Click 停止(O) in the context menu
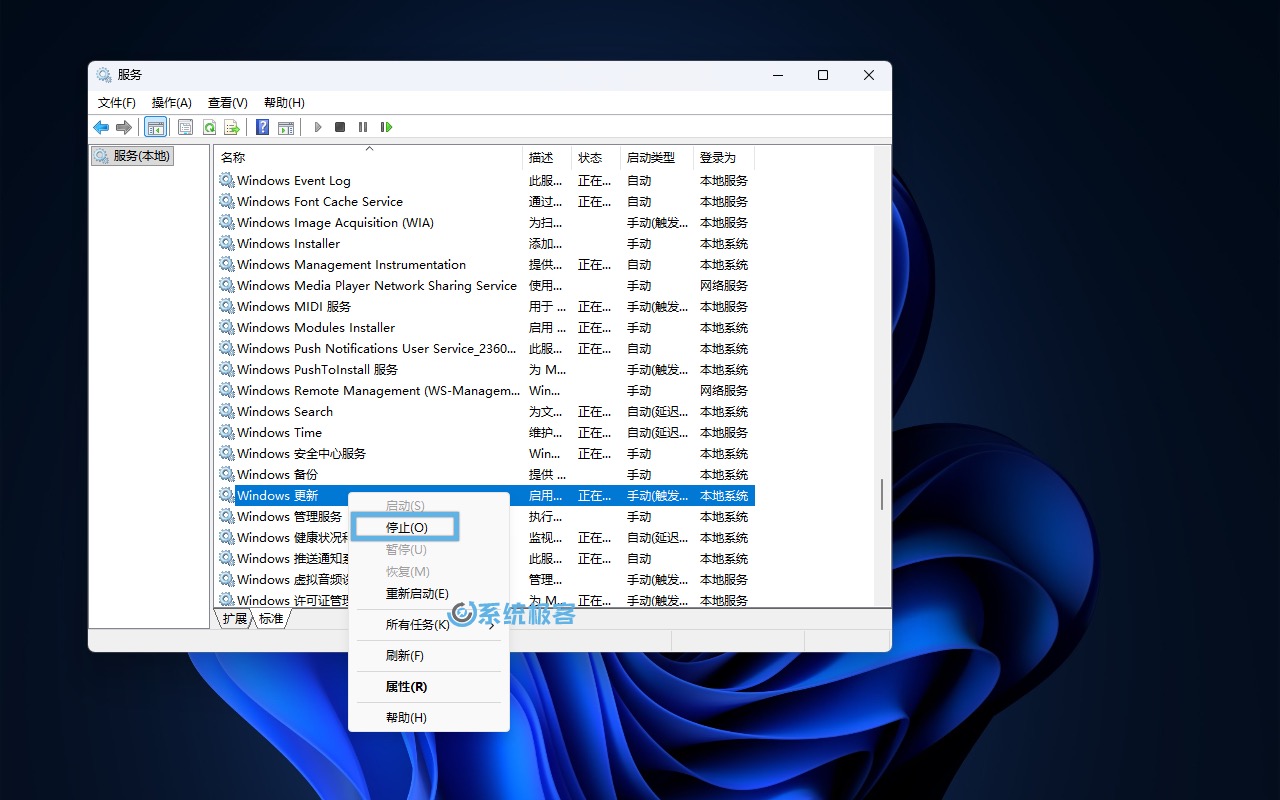Image resolution: width=1280 pixels, height=800 pixels. (x=404, y=527)
